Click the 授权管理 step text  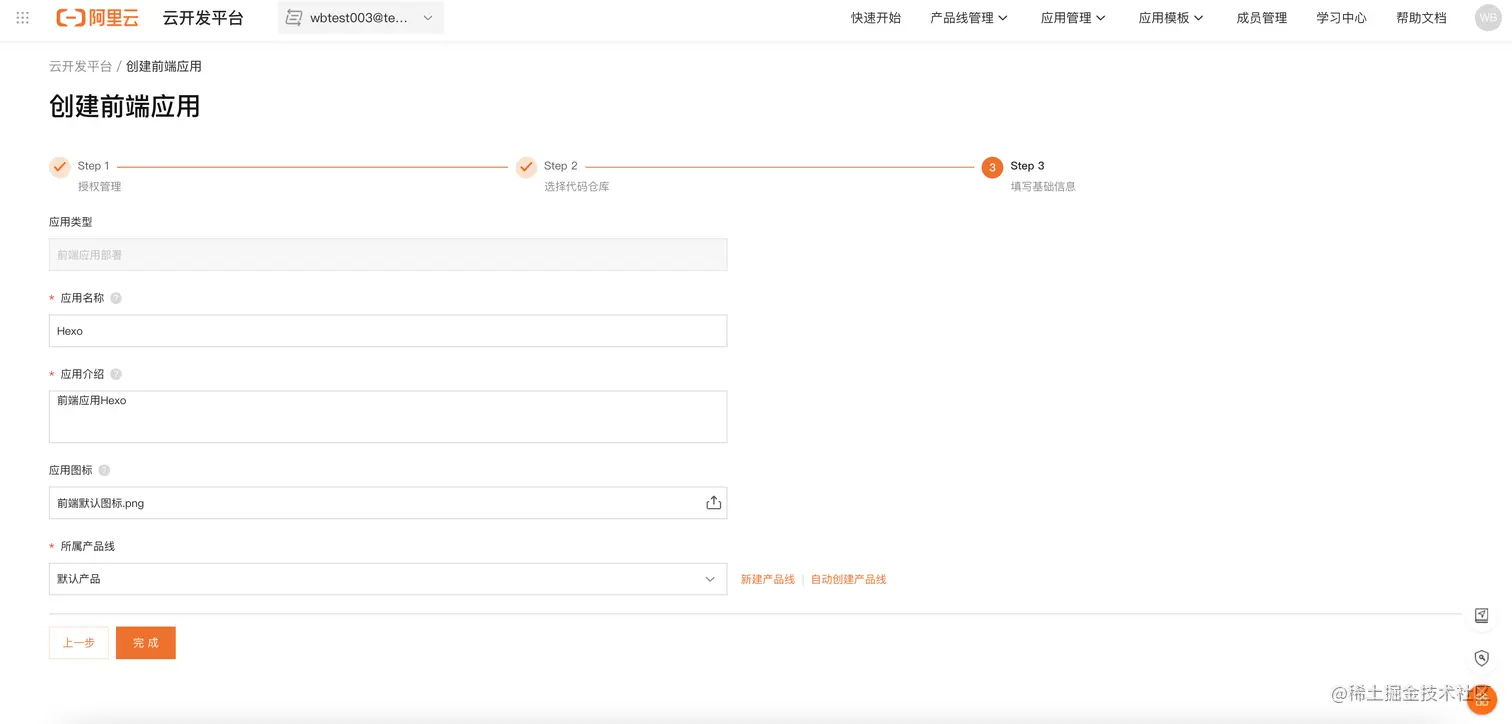point(100,187)
